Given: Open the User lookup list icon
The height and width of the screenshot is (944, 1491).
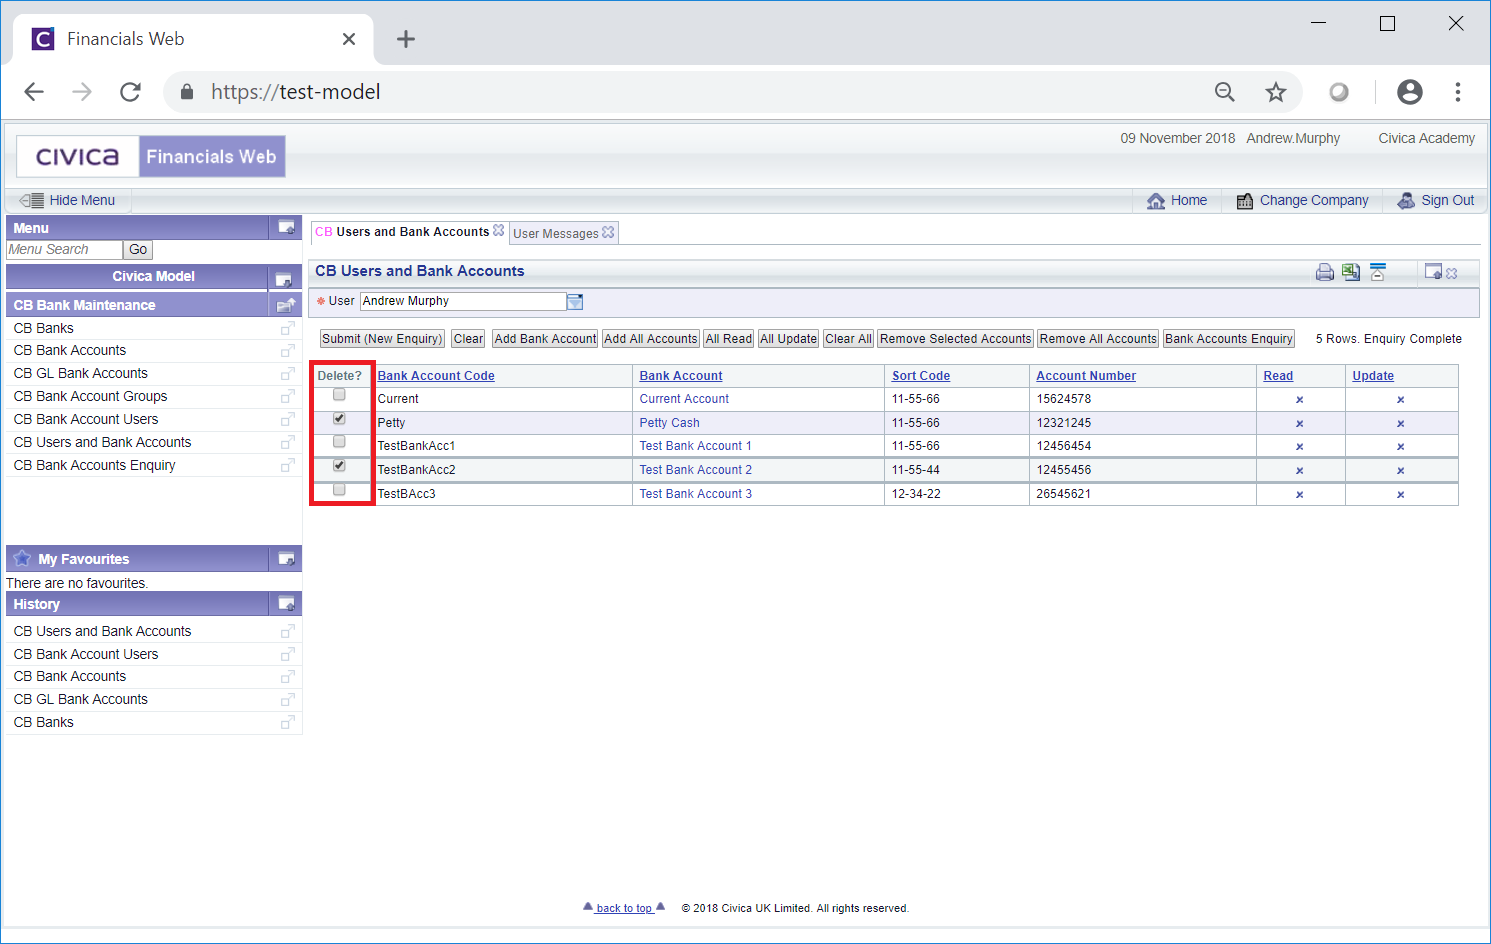Looking at the screenshot, I should 575,301.
